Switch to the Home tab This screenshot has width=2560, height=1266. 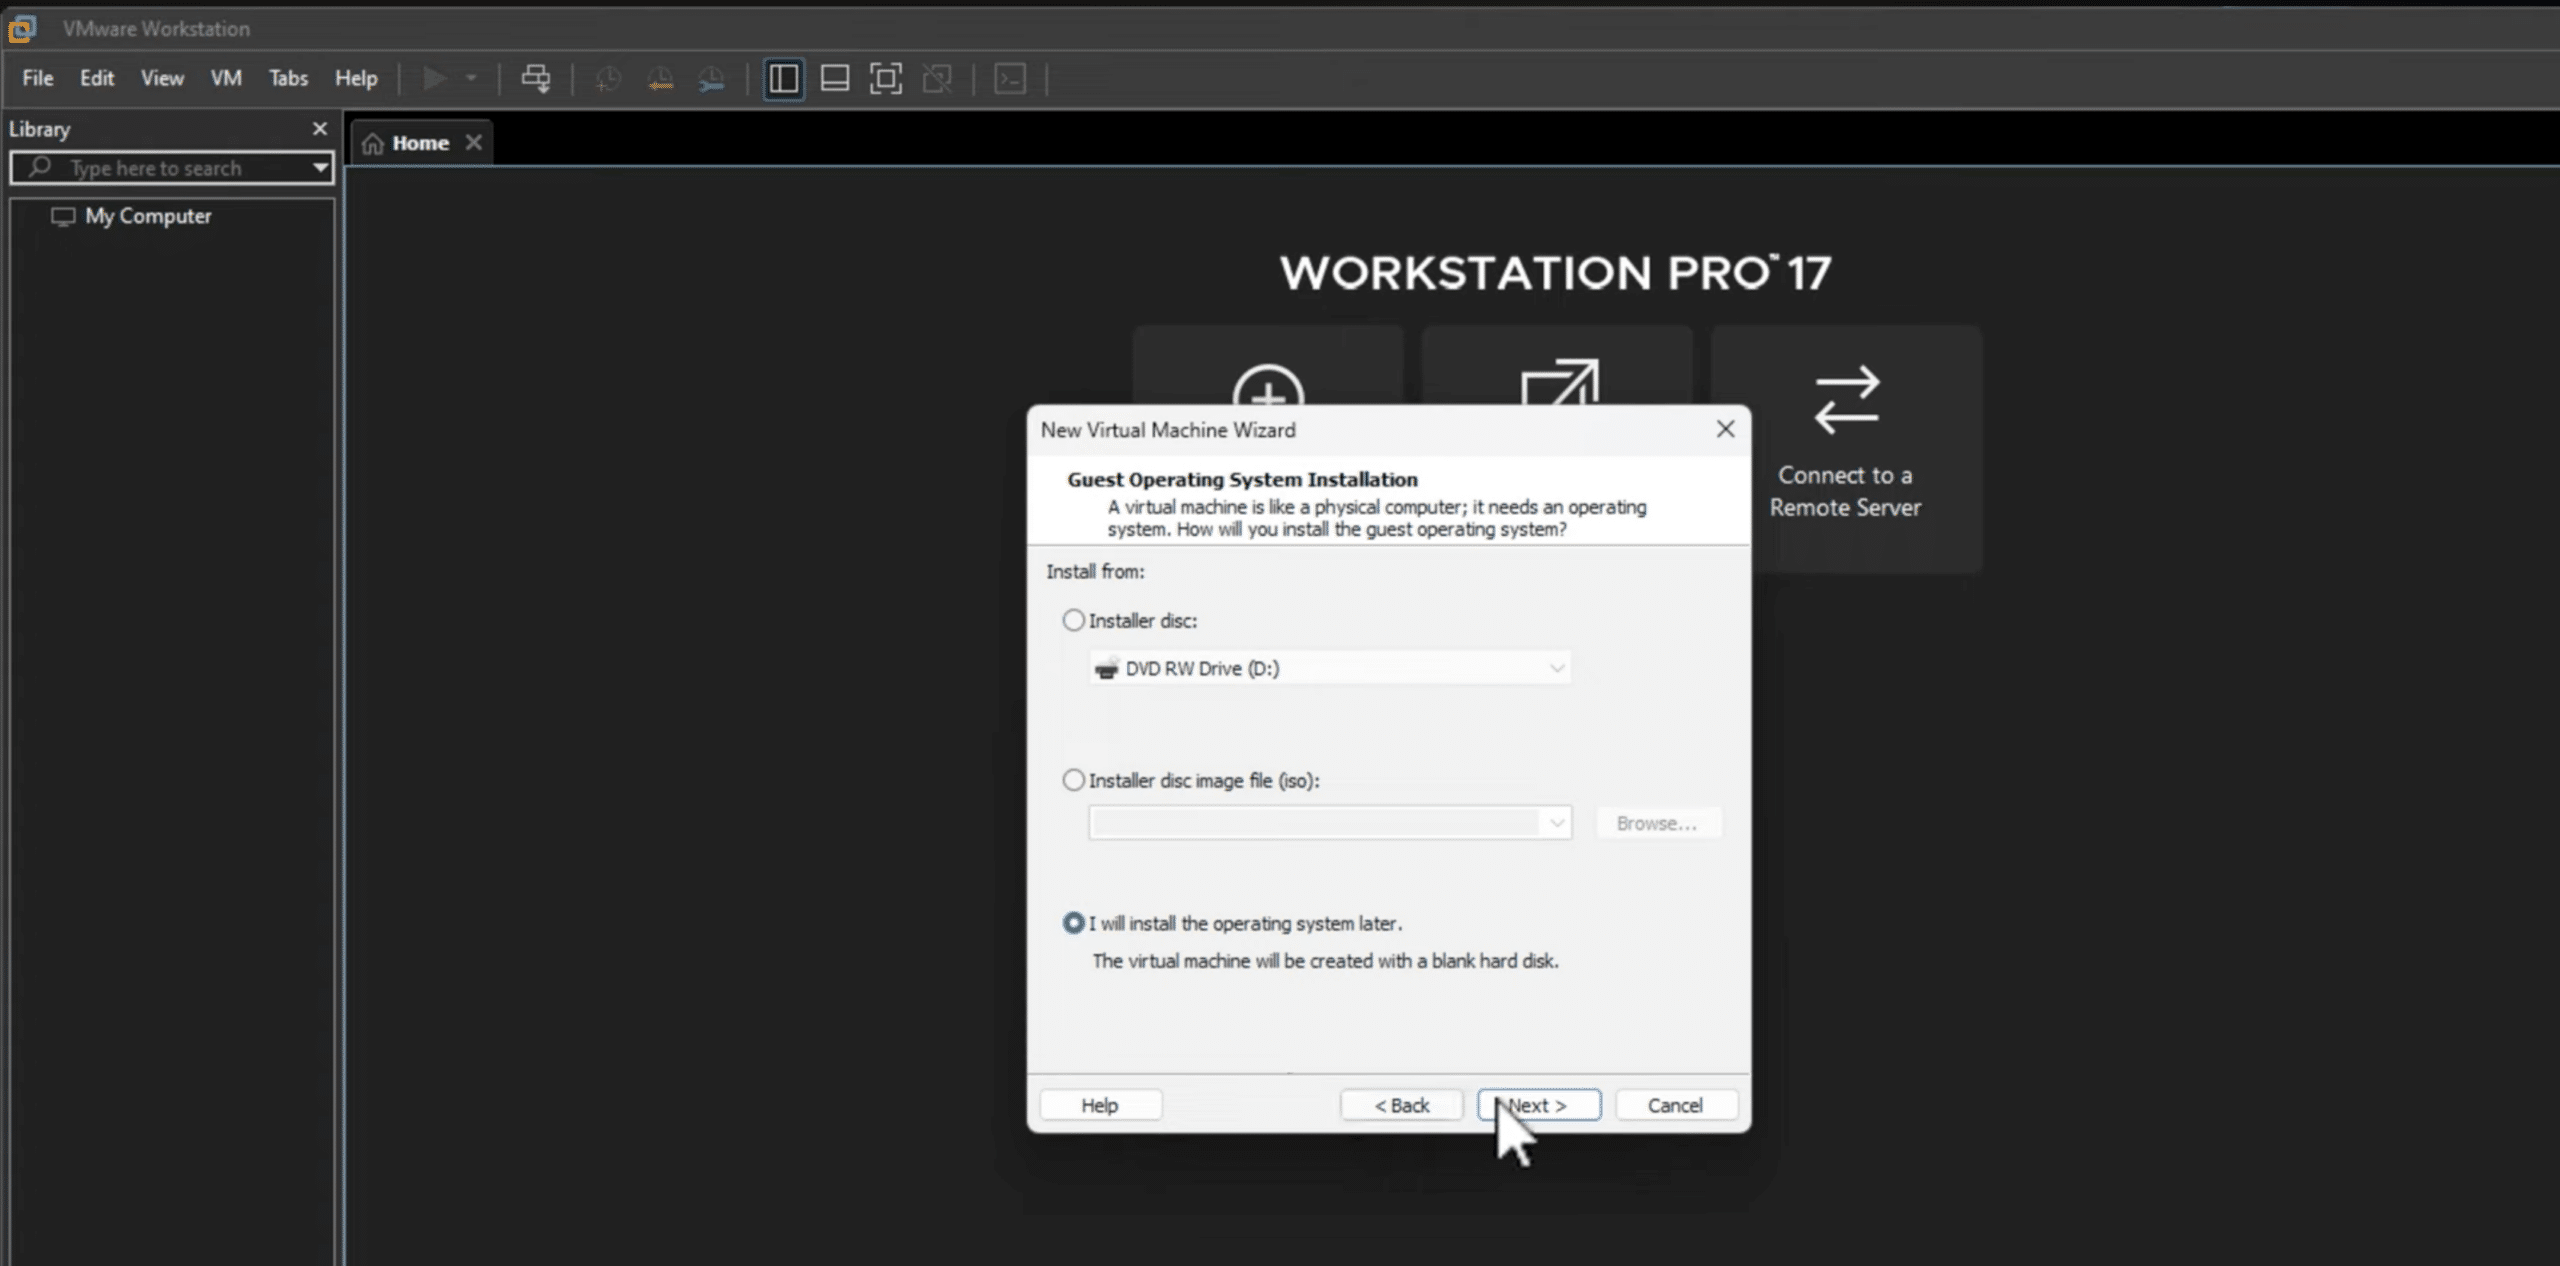pyautogui.click(x=417, y=142)
